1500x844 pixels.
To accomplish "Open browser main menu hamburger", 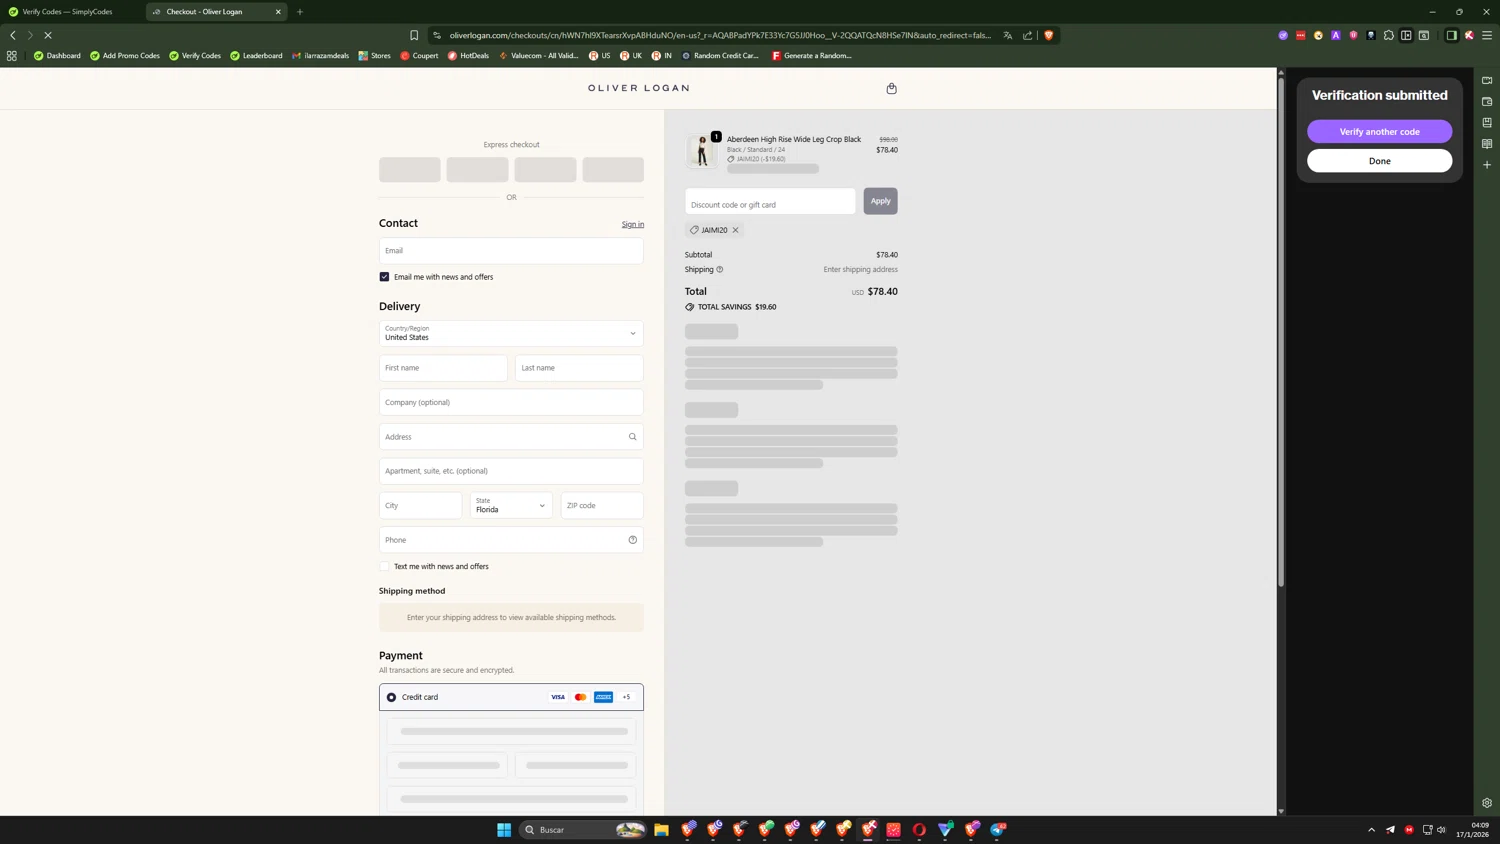I will [1487, 35].
